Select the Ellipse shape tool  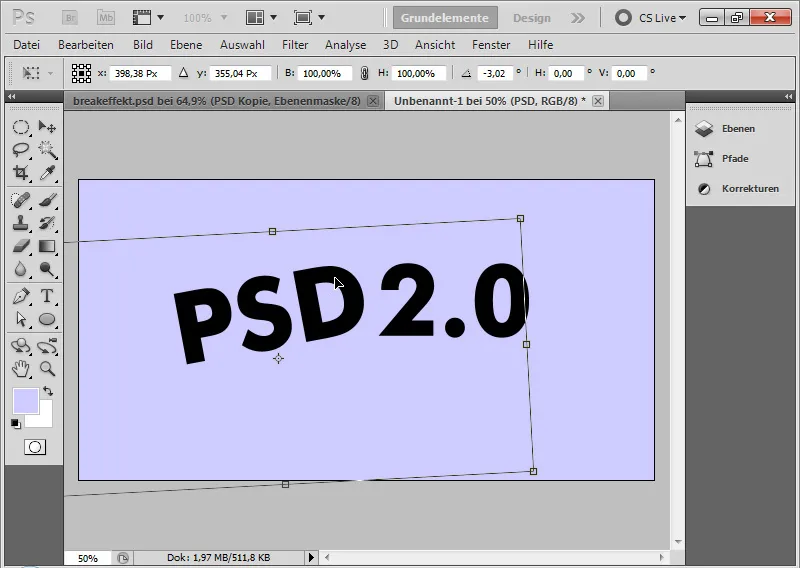(x=47, y=319)
